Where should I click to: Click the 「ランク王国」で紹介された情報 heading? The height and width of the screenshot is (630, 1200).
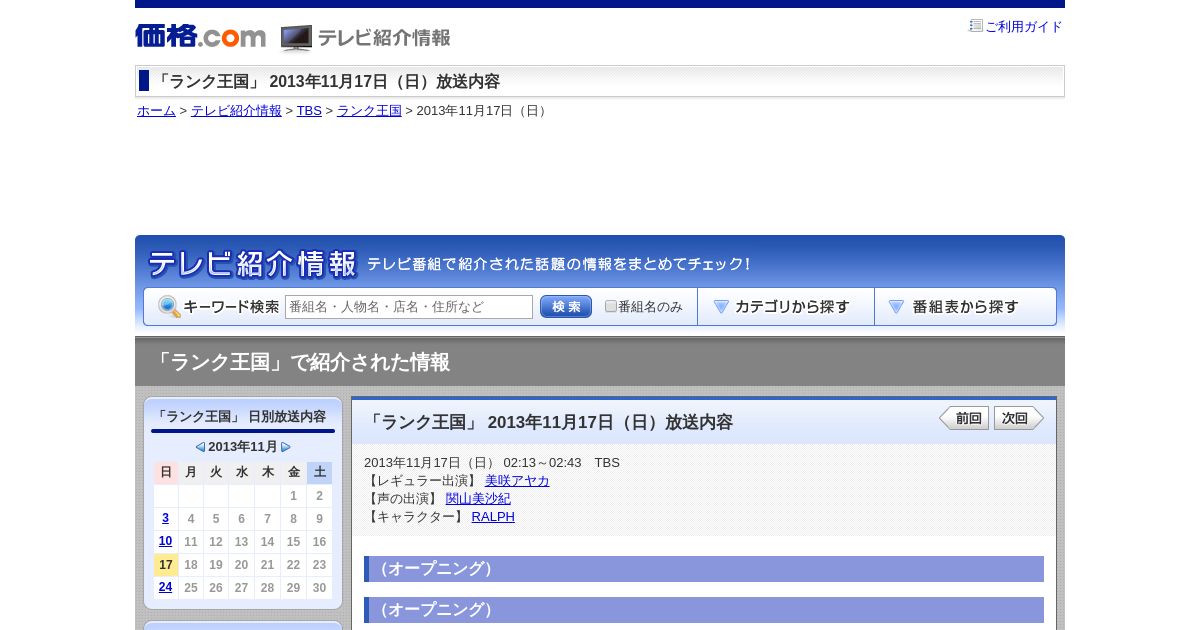point(300,362)
